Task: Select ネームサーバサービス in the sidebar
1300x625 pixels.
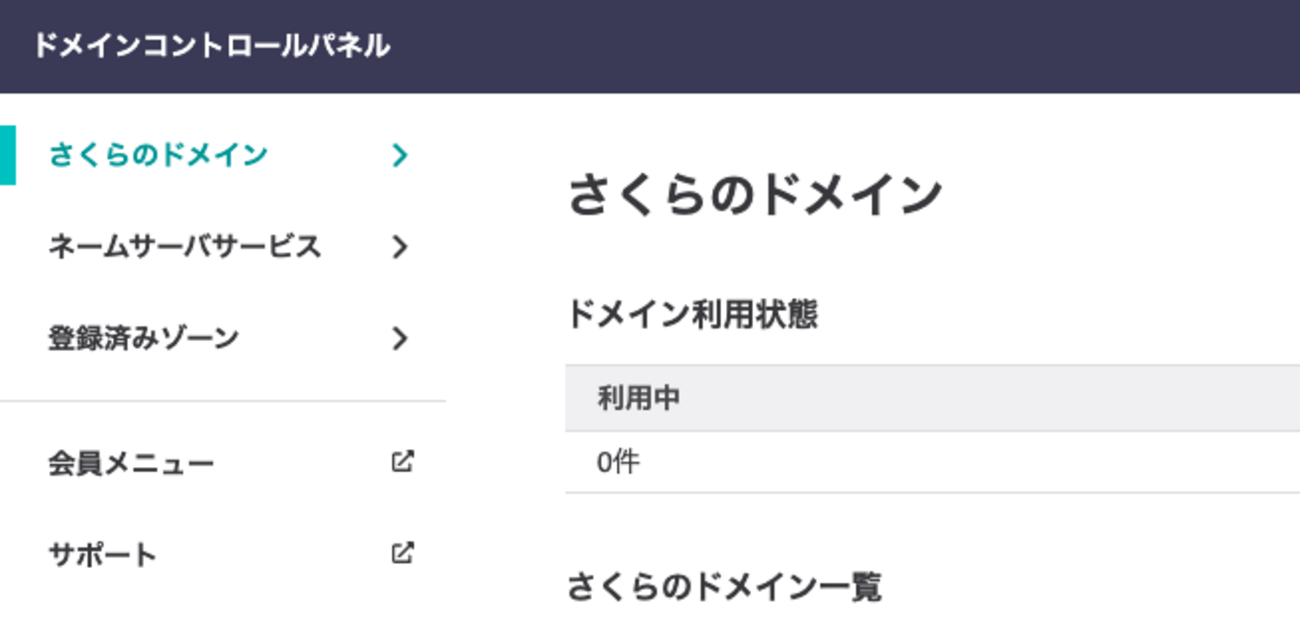Action: 223,247
